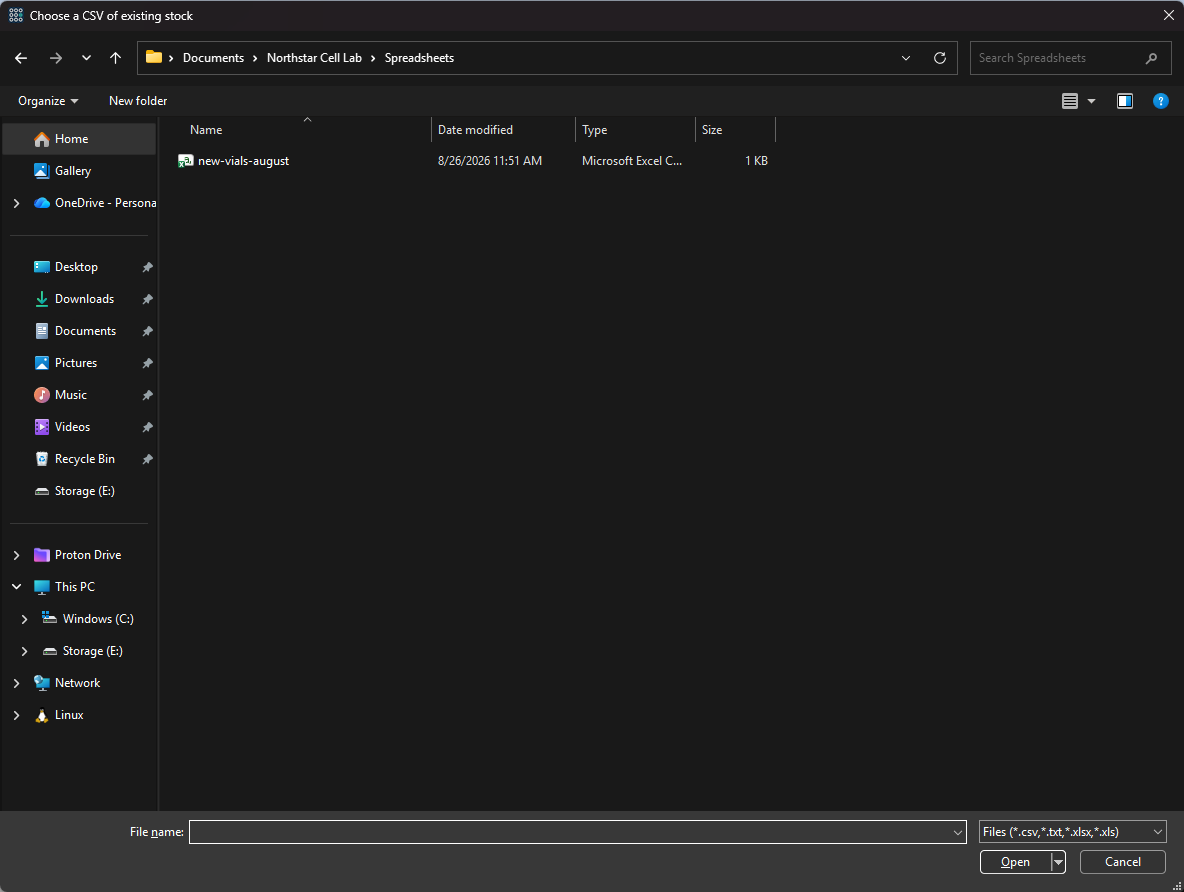Click the search magnifier icon
Viewport: 1184px width, 892px height.
[x=1152, y=58]
